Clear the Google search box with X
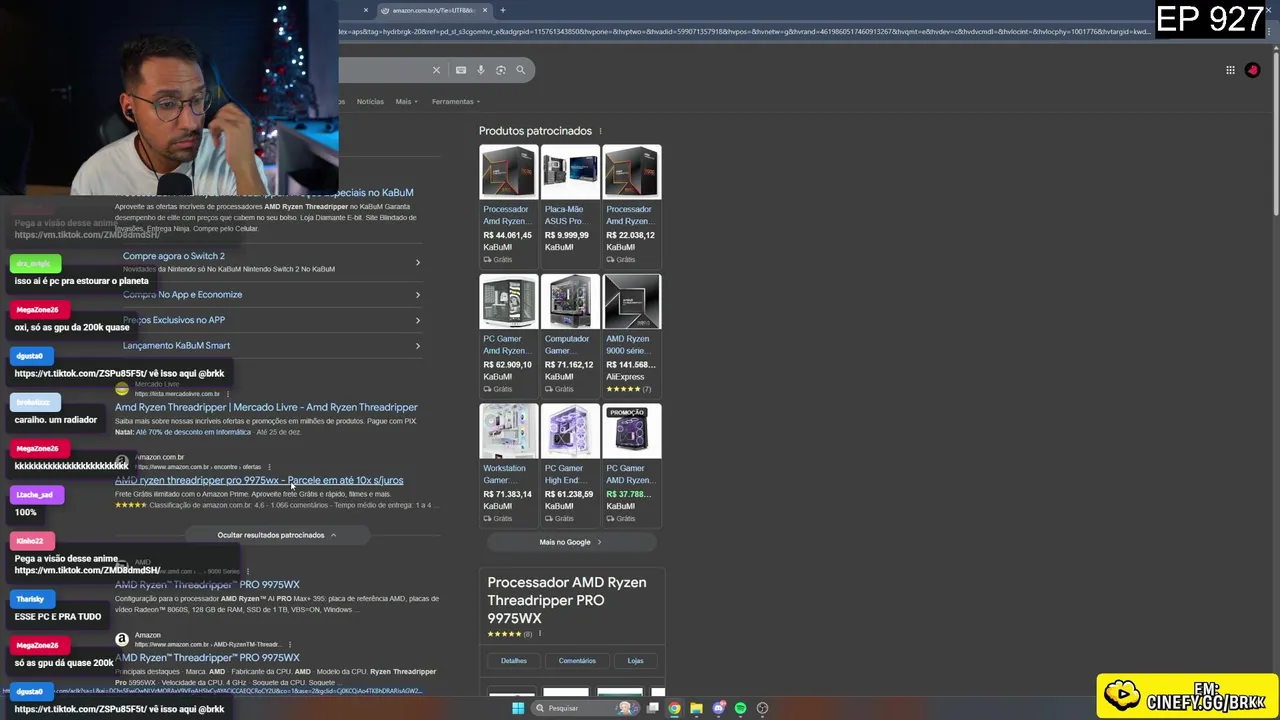 tap(436, 70)
